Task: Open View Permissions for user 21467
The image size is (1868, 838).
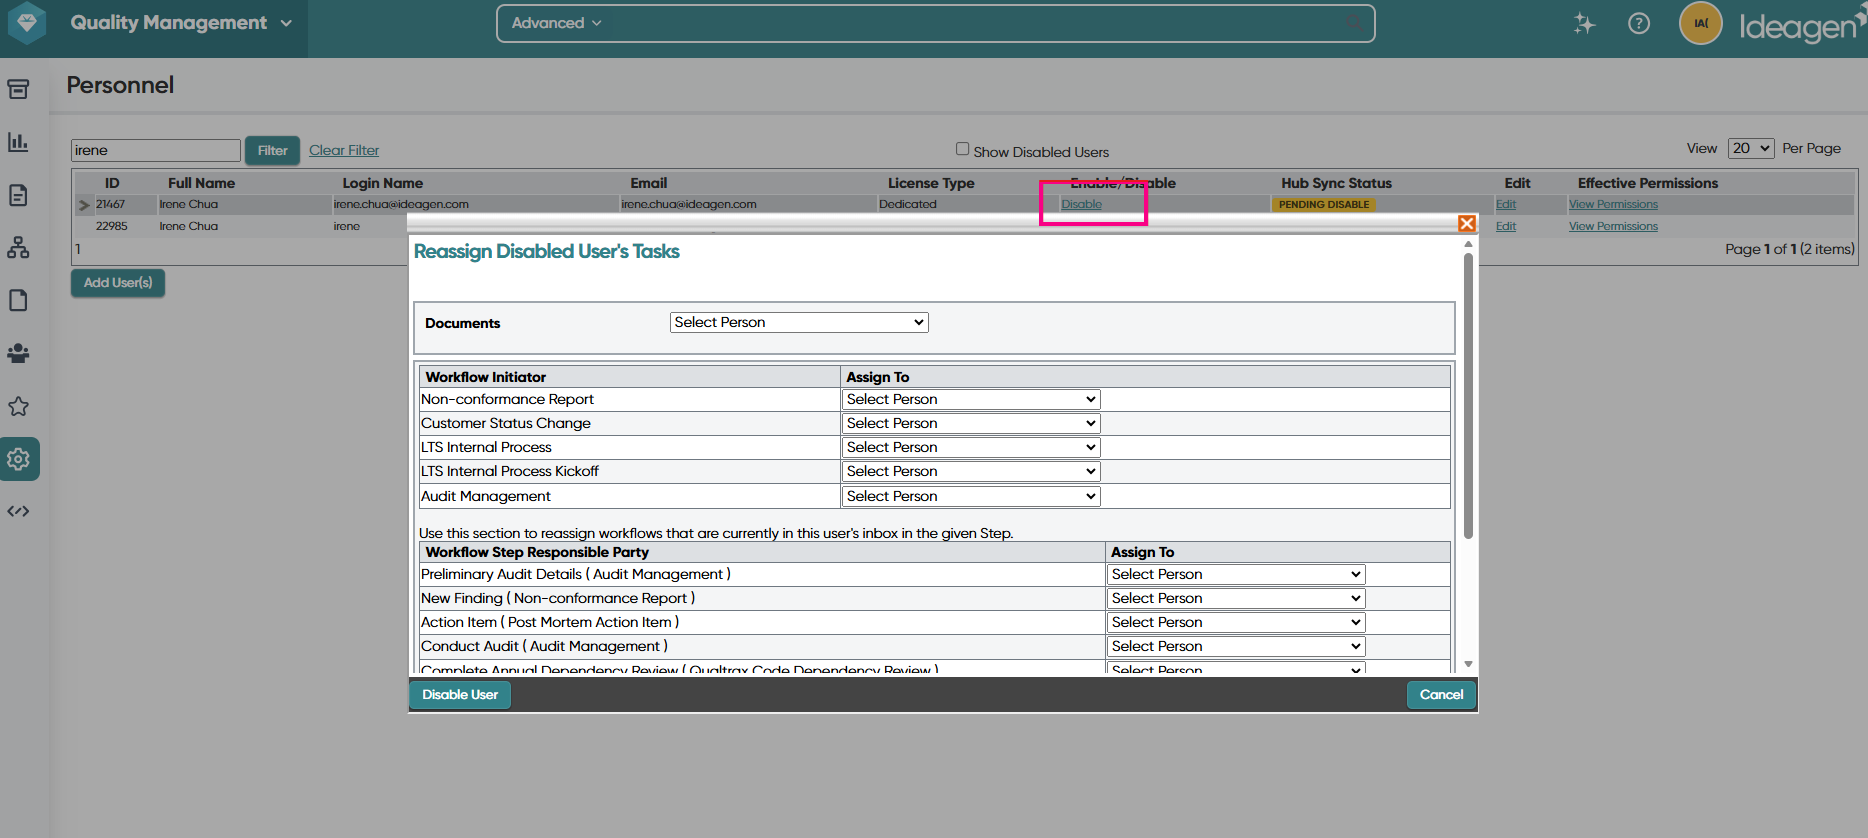Action: tap(1613, 204)
